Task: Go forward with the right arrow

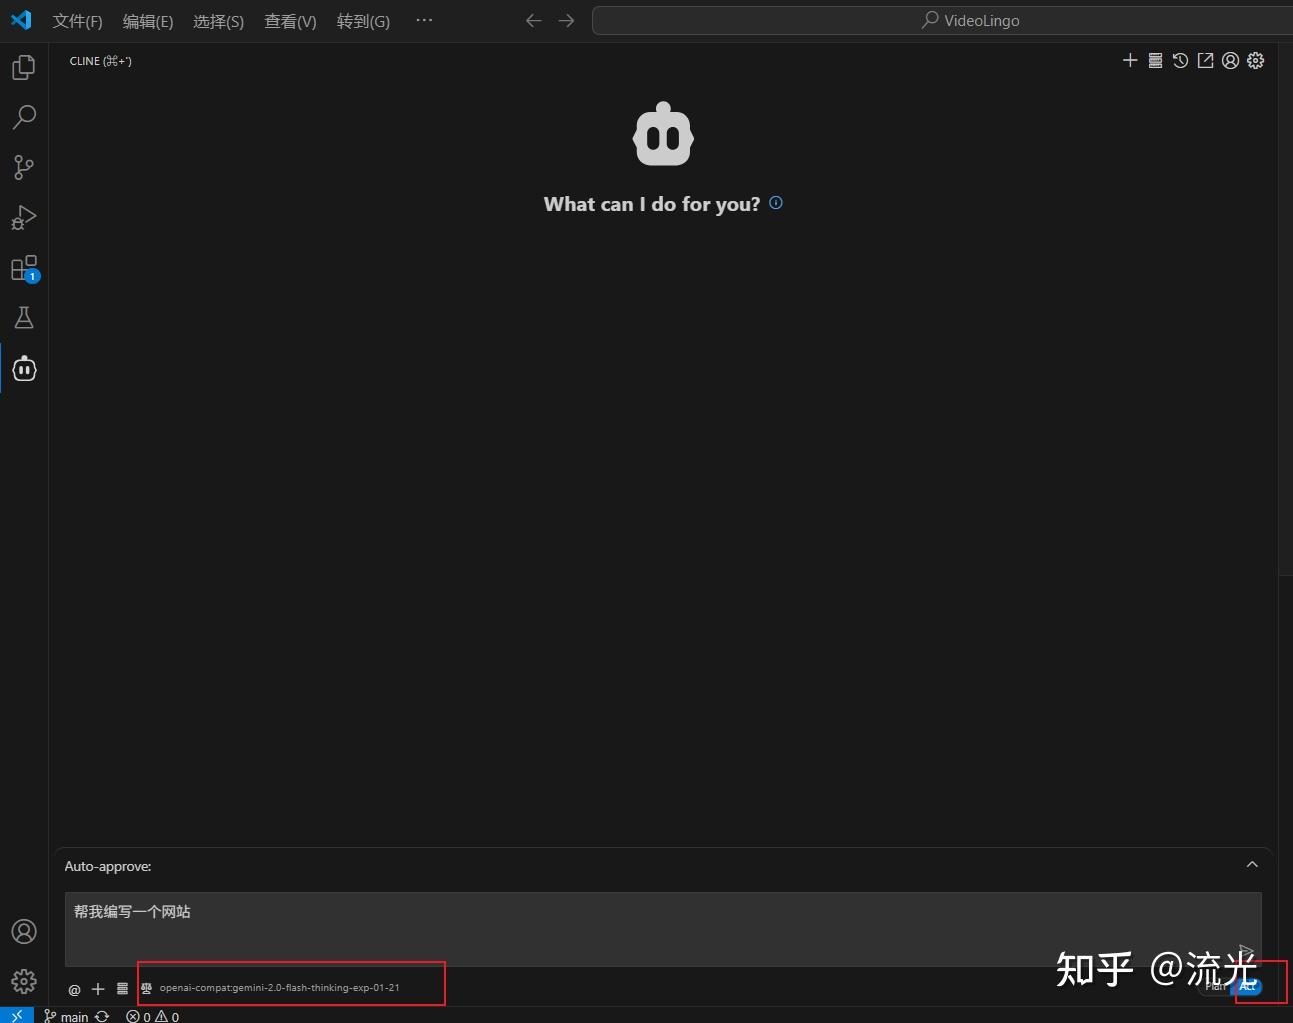Action: pyautogui.click(x=567, y=21)
